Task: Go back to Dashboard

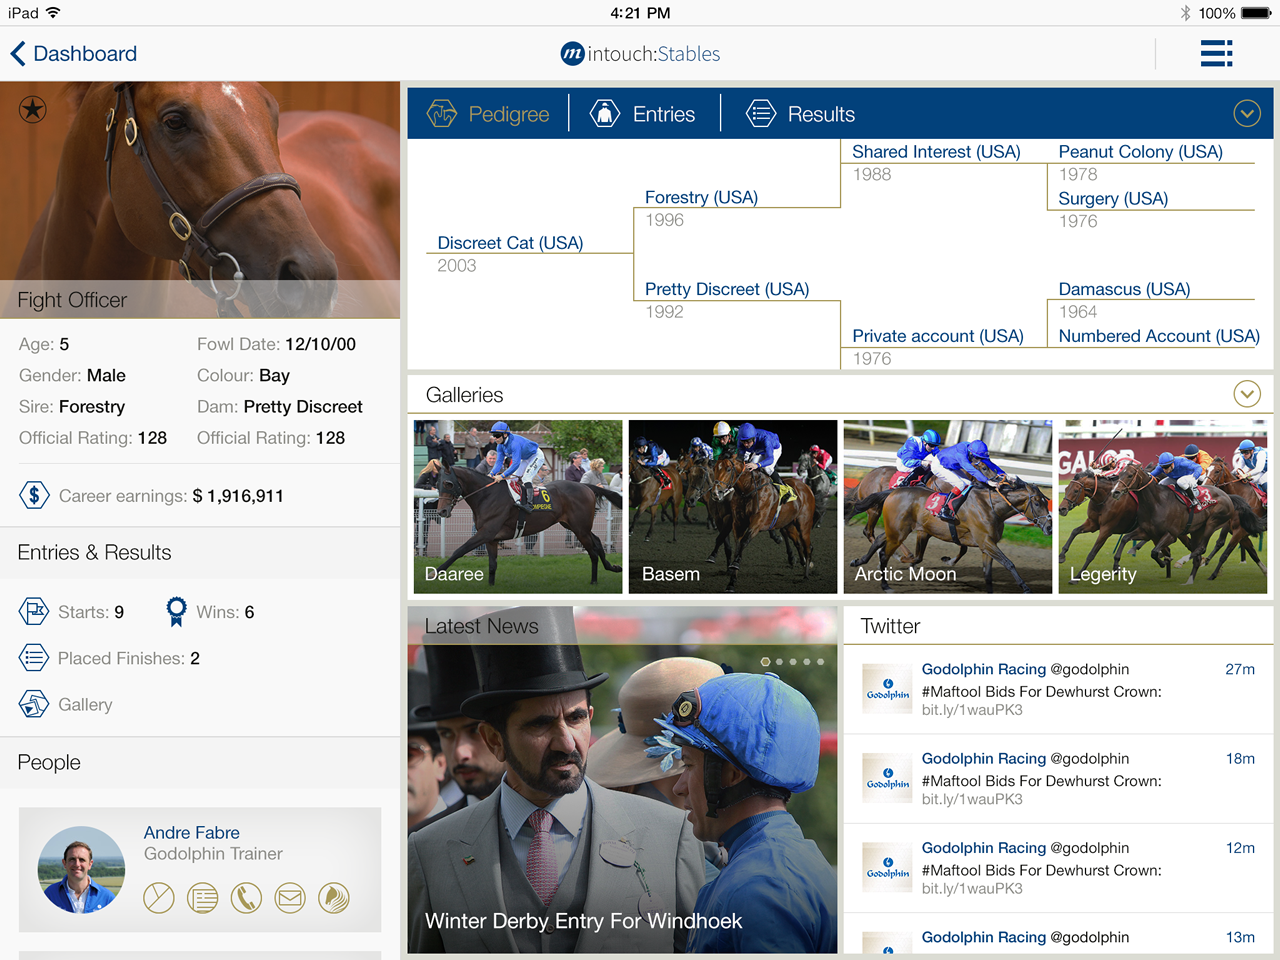Action: coord(74,54)
